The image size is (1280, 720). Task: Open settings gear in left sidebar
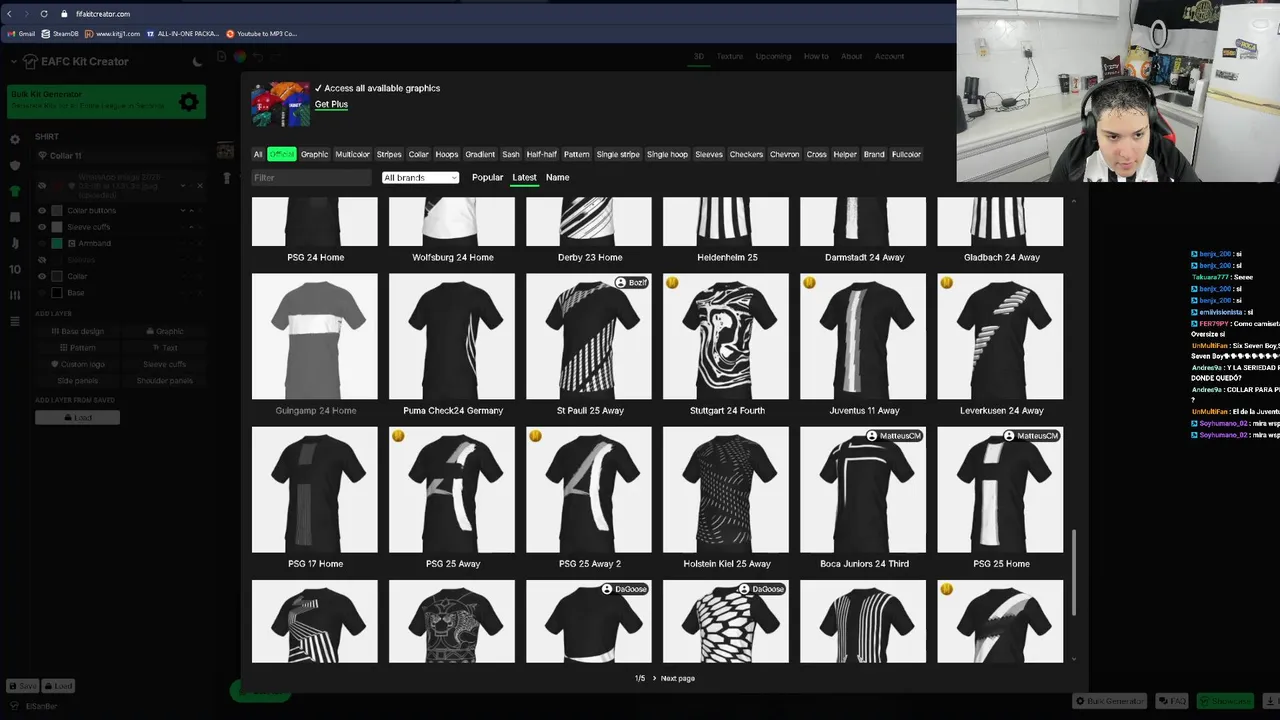tap(14, 140)
